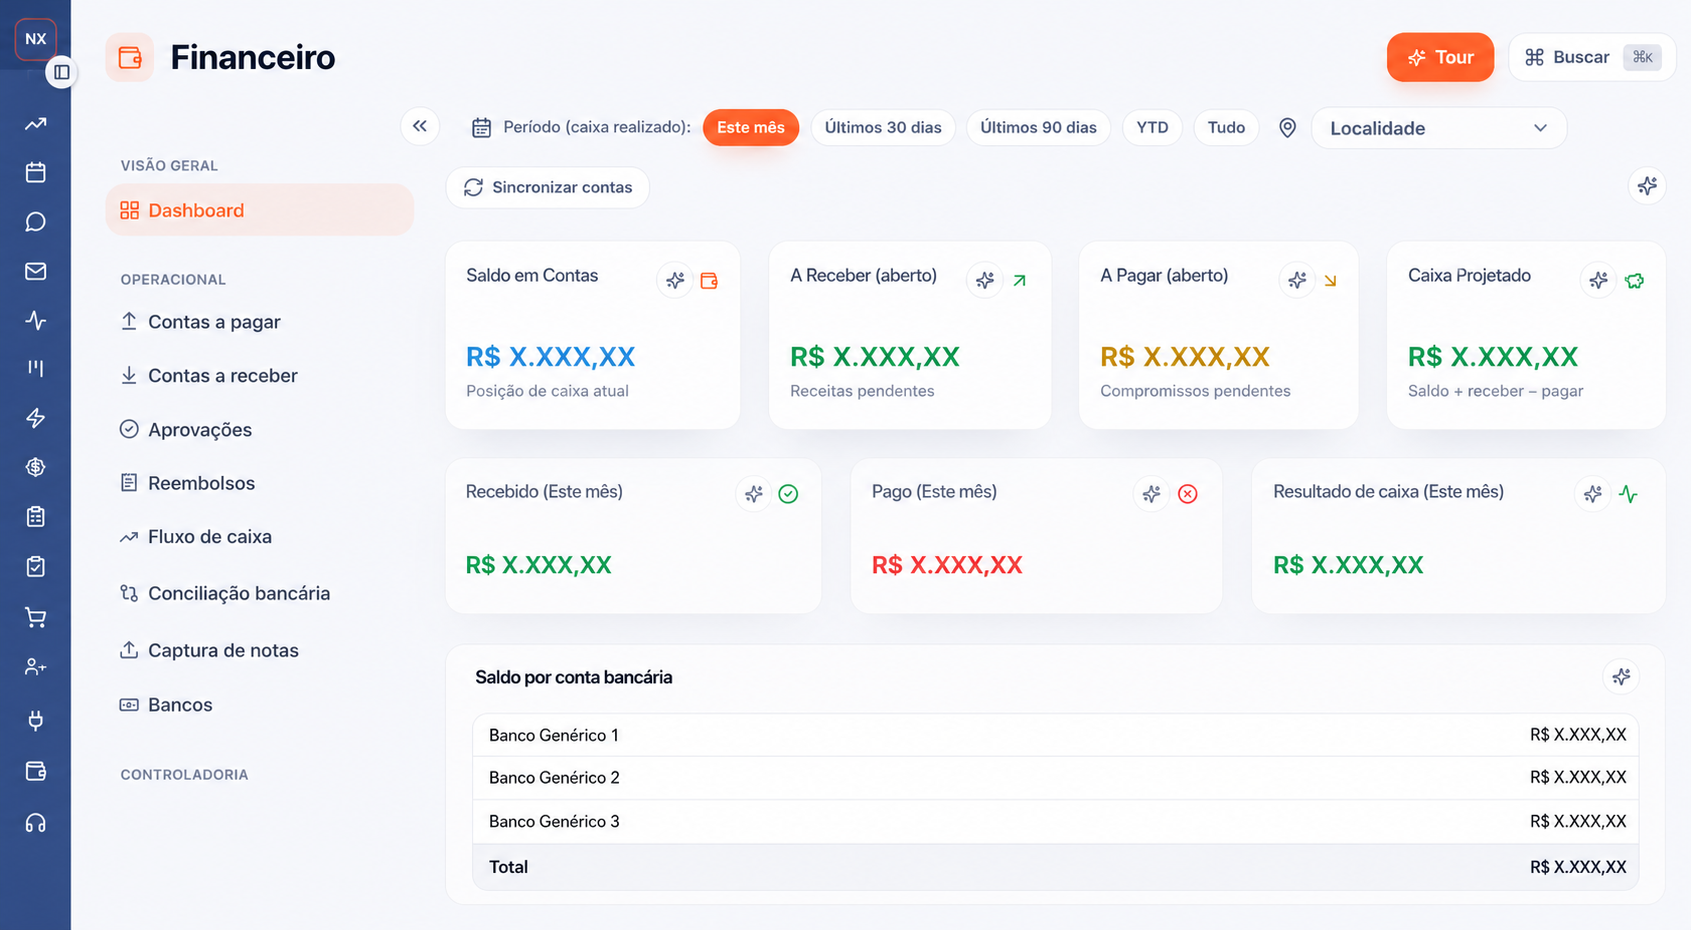1691x930 pixels.
Task: Collapse the side menu with double chevron
Action: (x=420, y=126)
